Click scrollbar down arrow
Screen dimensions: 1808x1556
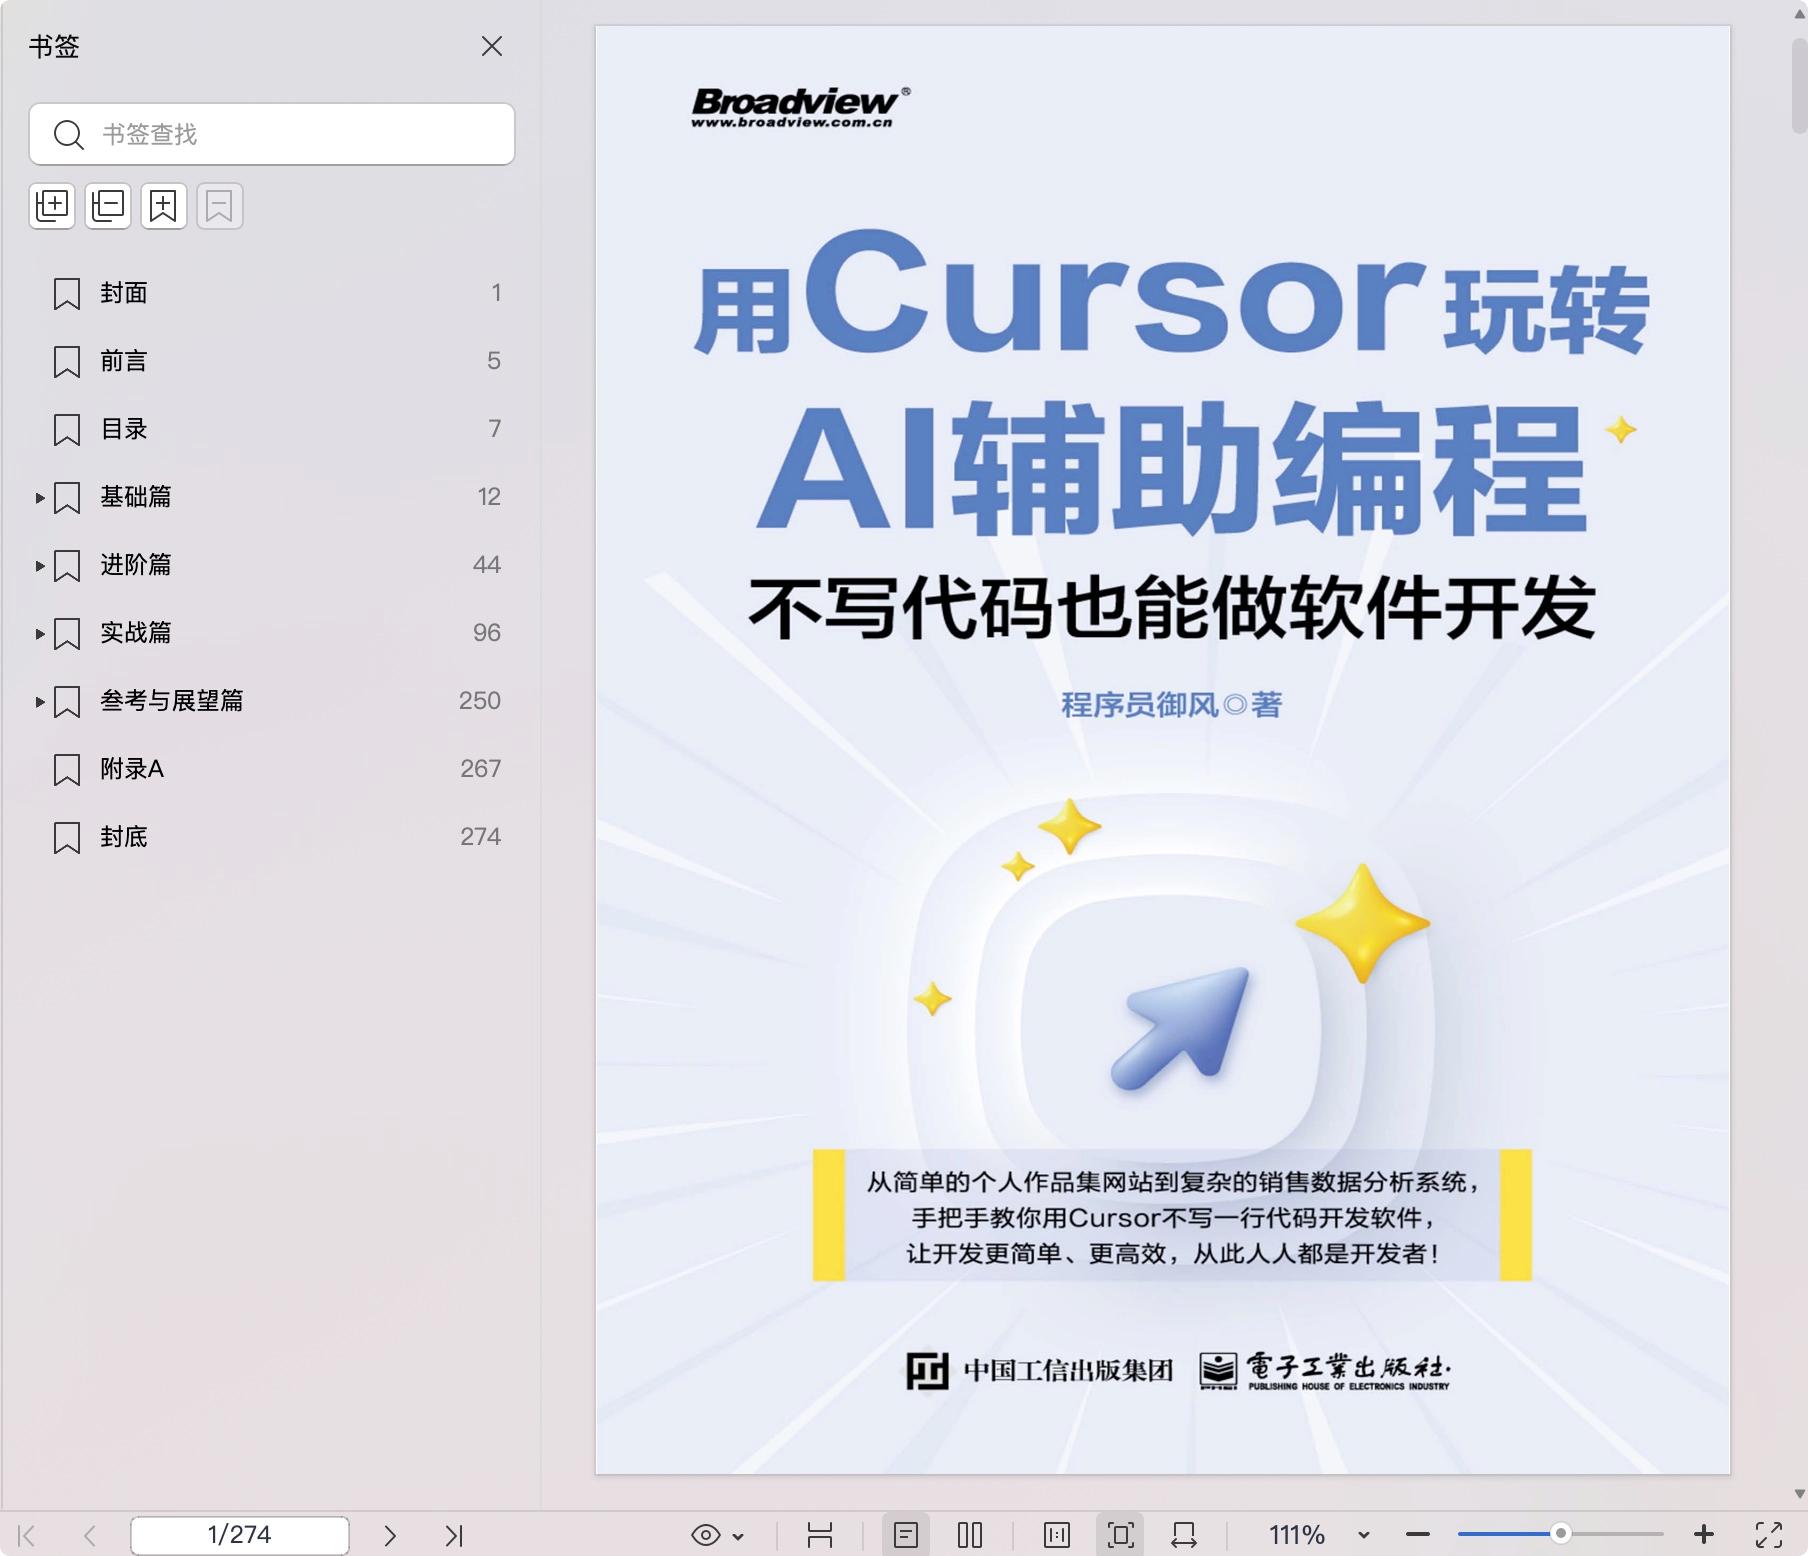1800,1494
